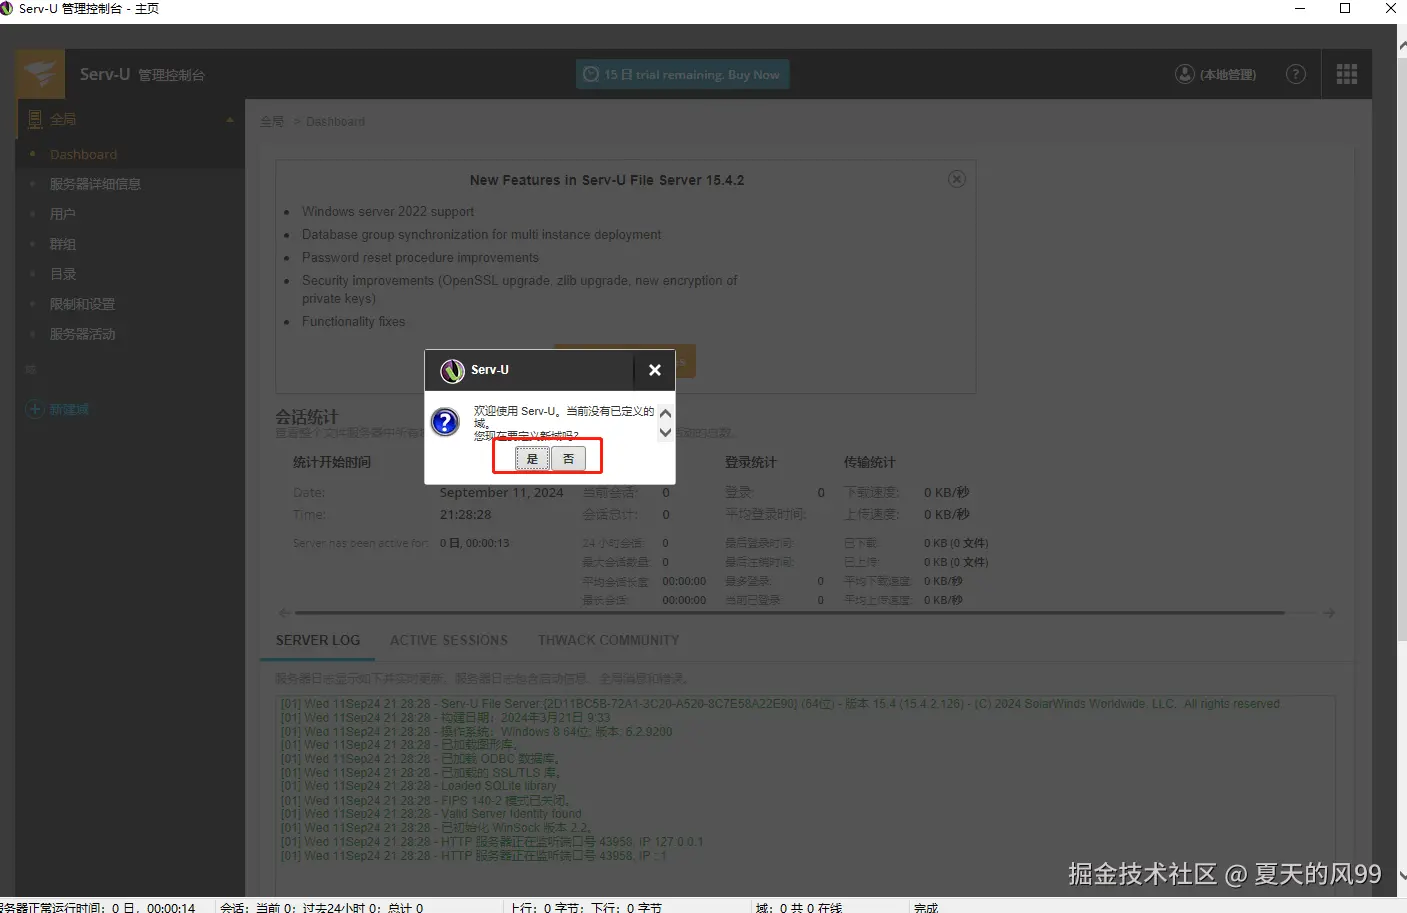Open 群组 in the sidebar
This screenshot has width=1407, height=913.
(63, 244)
